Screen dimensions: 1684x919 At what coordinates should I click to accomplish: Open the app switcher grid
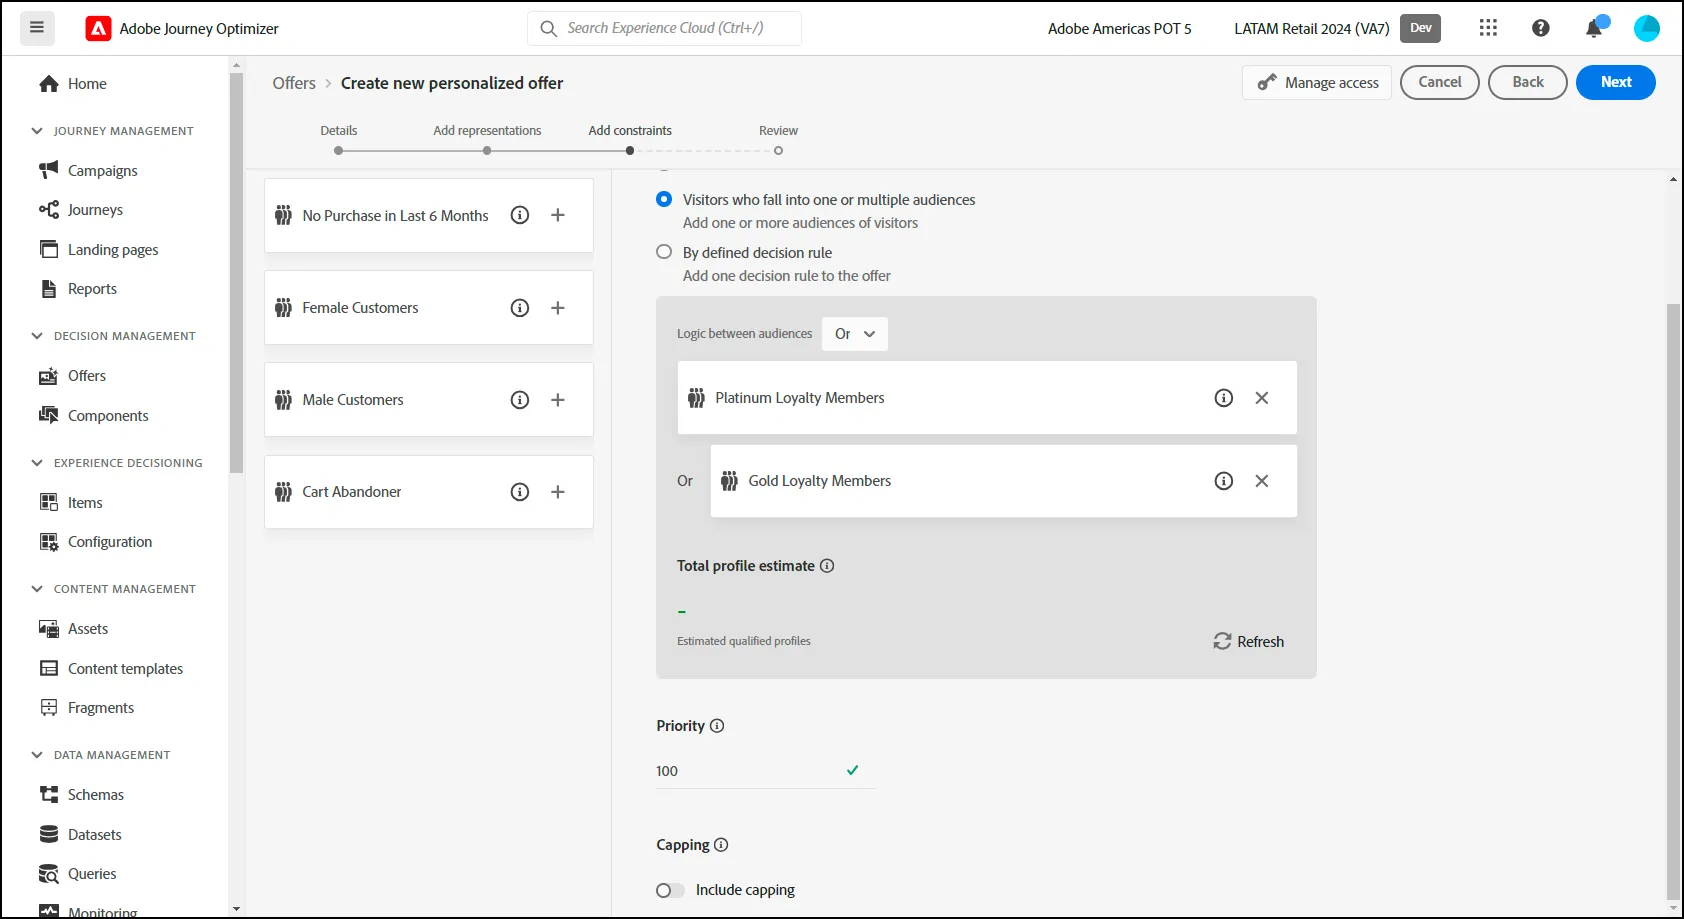click(x=1488, y=28)
